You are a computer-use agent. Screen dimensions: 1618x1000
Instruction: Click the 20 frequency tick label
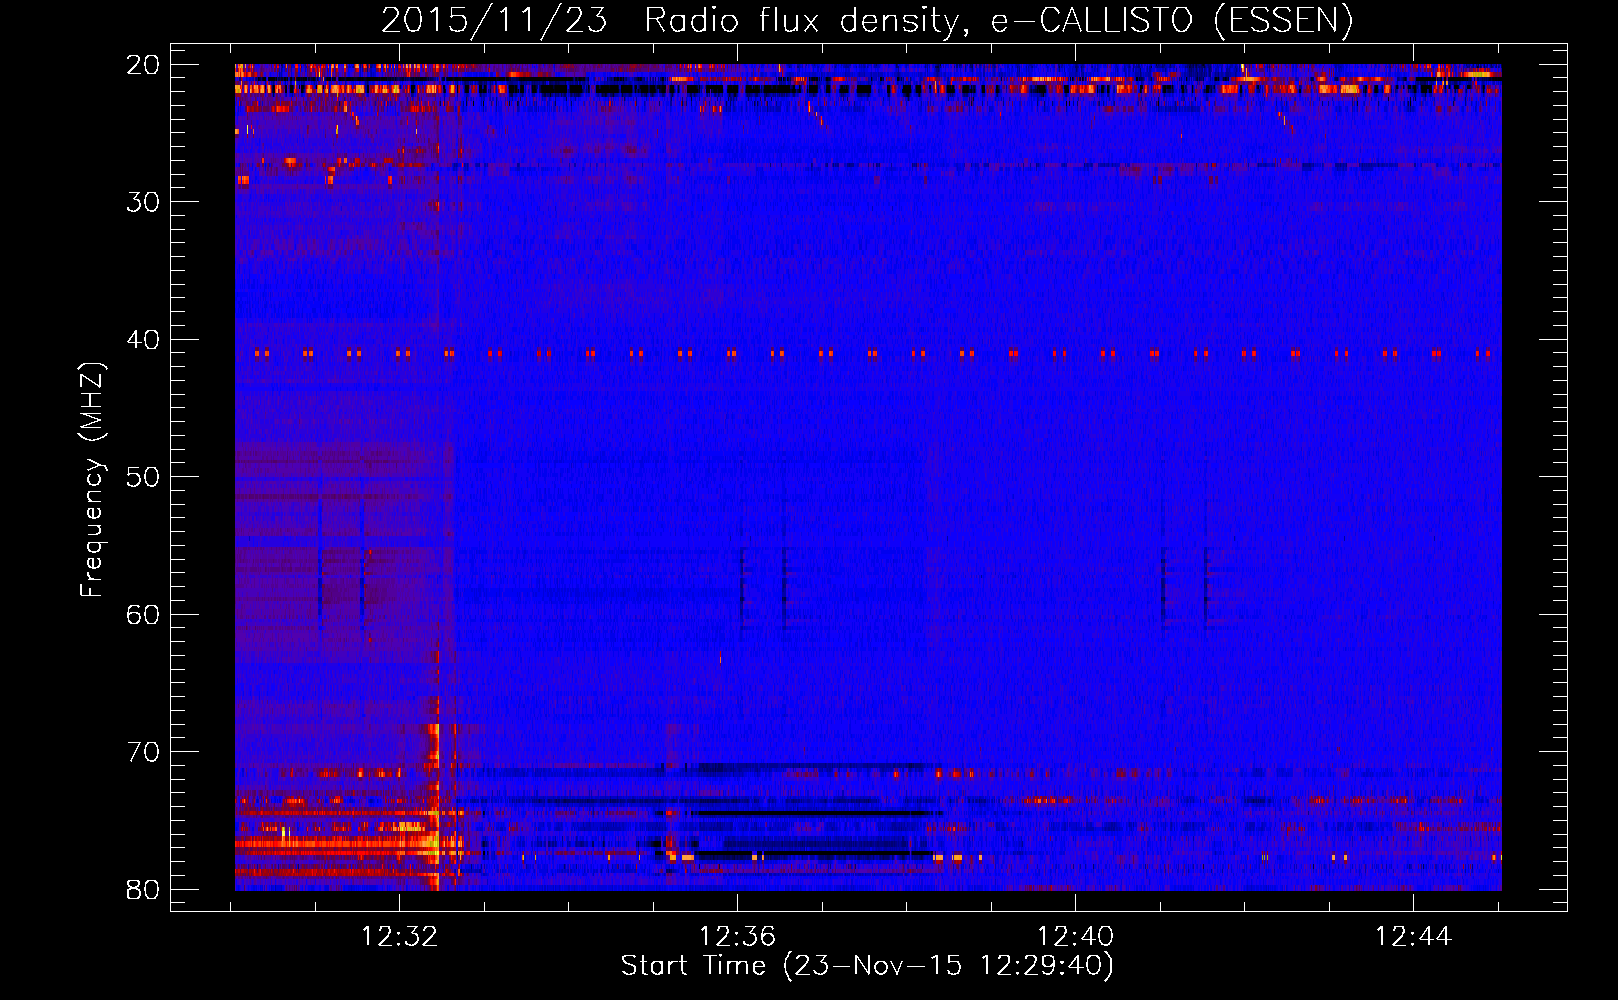pos(144,65)
